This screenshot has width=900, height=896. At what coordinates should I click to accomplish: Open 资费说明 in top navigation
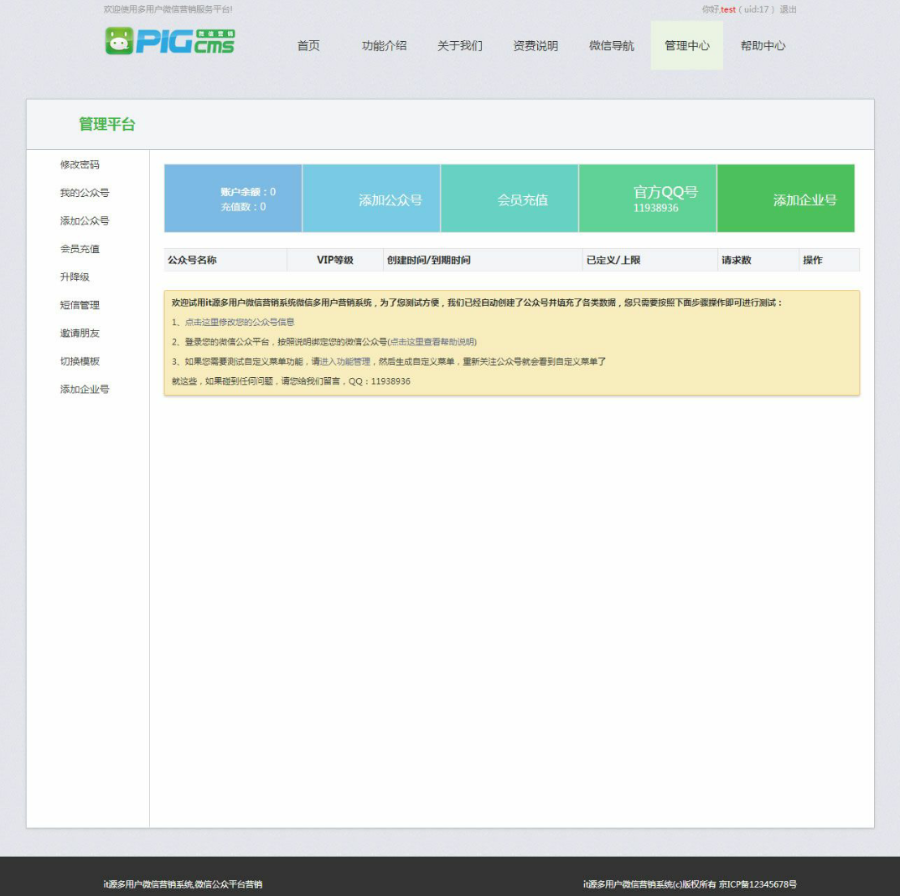(536, 45)
